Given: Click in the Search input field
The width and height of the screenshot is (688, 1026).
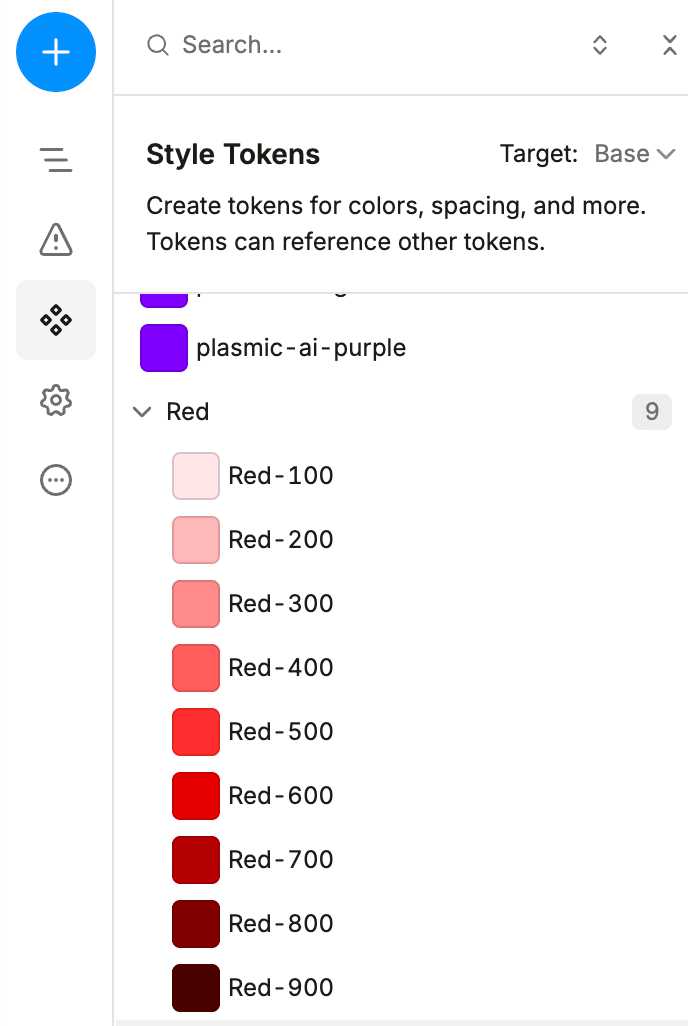Looking at the screenshot, I should (x=370, y=45).
